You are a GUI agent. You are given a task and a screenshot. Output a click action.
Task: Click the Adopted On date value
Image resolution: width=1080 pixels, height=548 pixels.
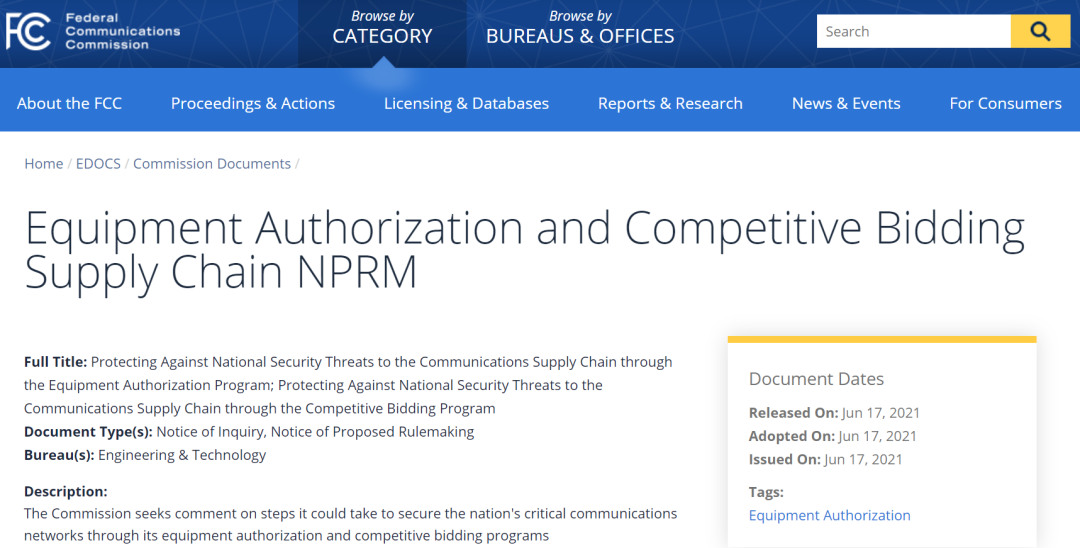pos(878,436)
